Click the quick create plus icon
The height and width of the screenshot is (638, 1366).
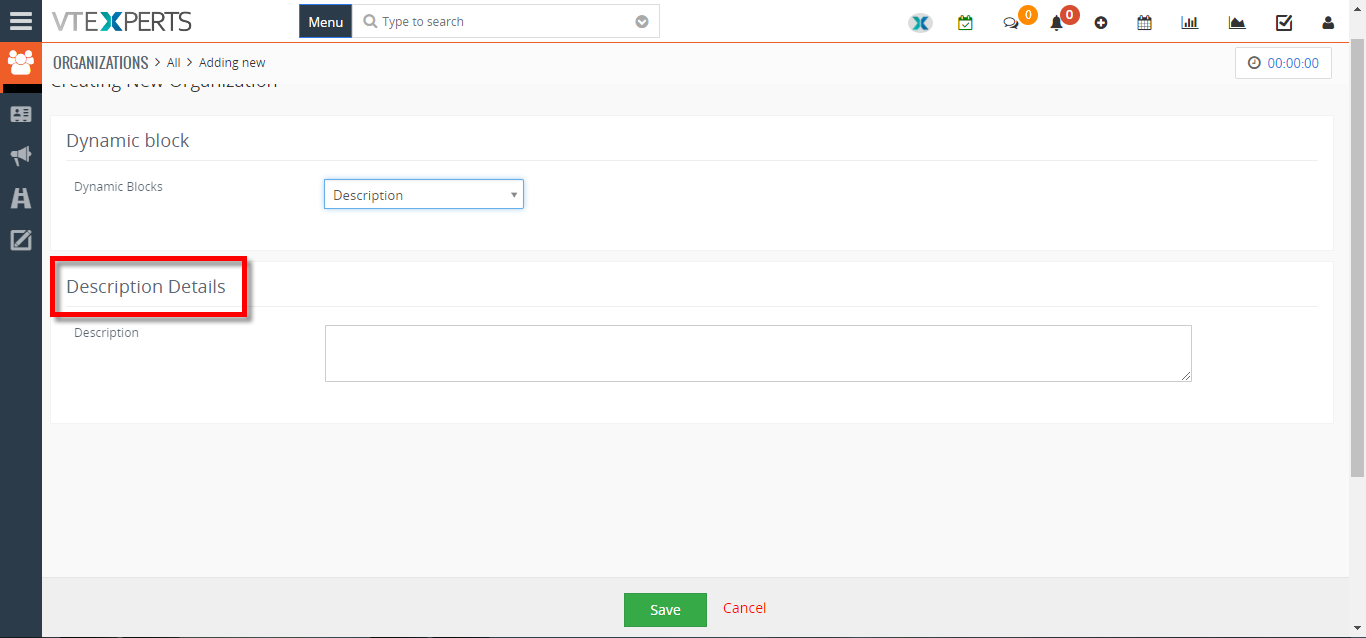click(x=1101, y=22)
